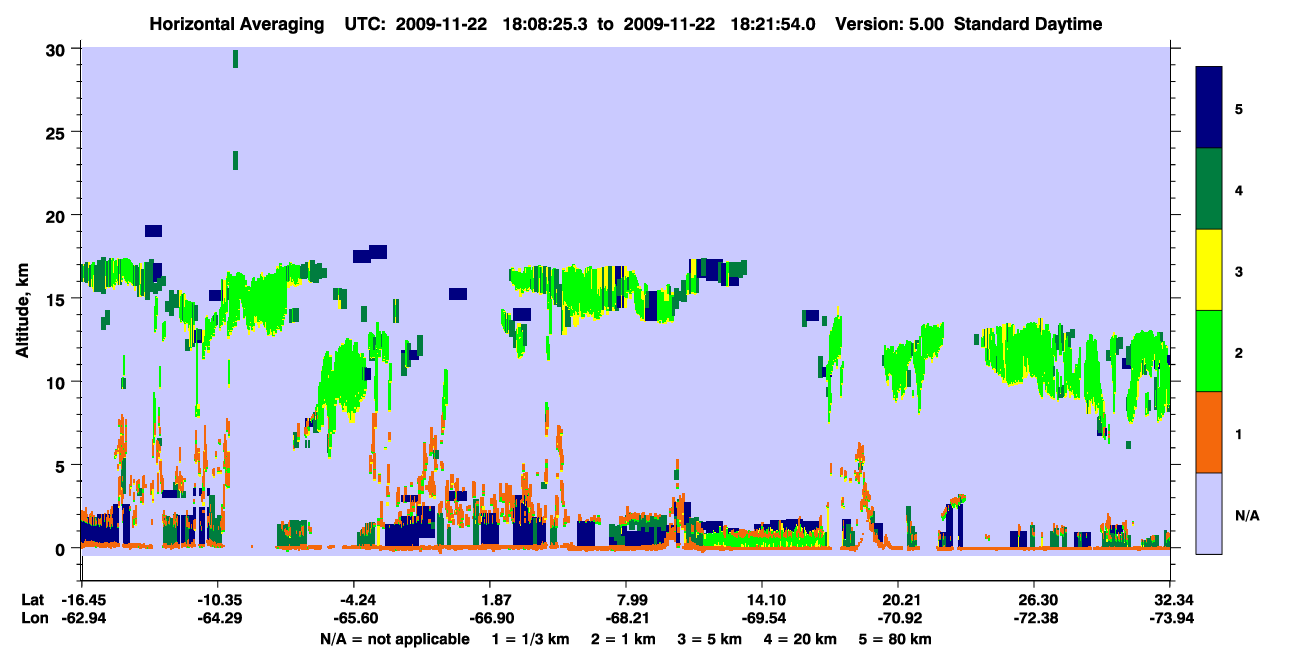Click latitude value -16.45

(81, 600)
